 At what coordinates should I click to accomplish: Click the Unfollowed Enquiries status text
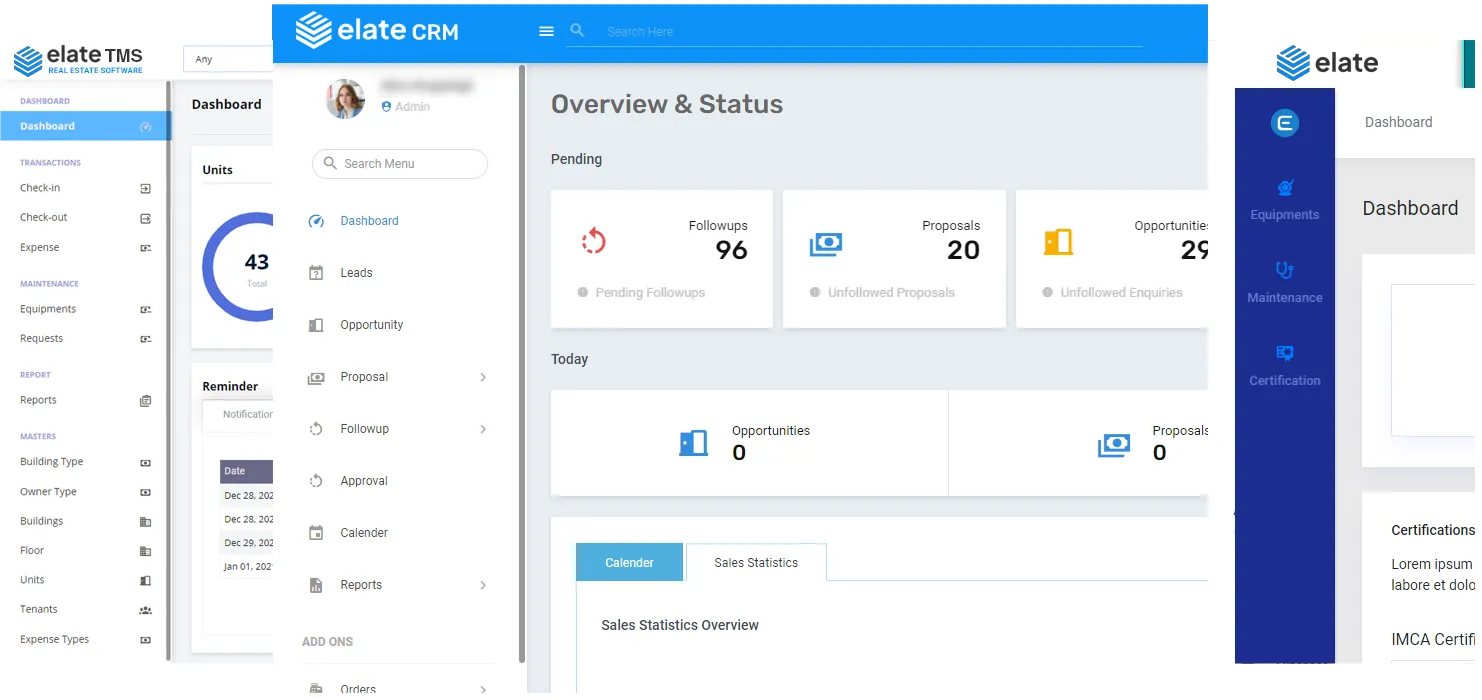coord(1121,293)
